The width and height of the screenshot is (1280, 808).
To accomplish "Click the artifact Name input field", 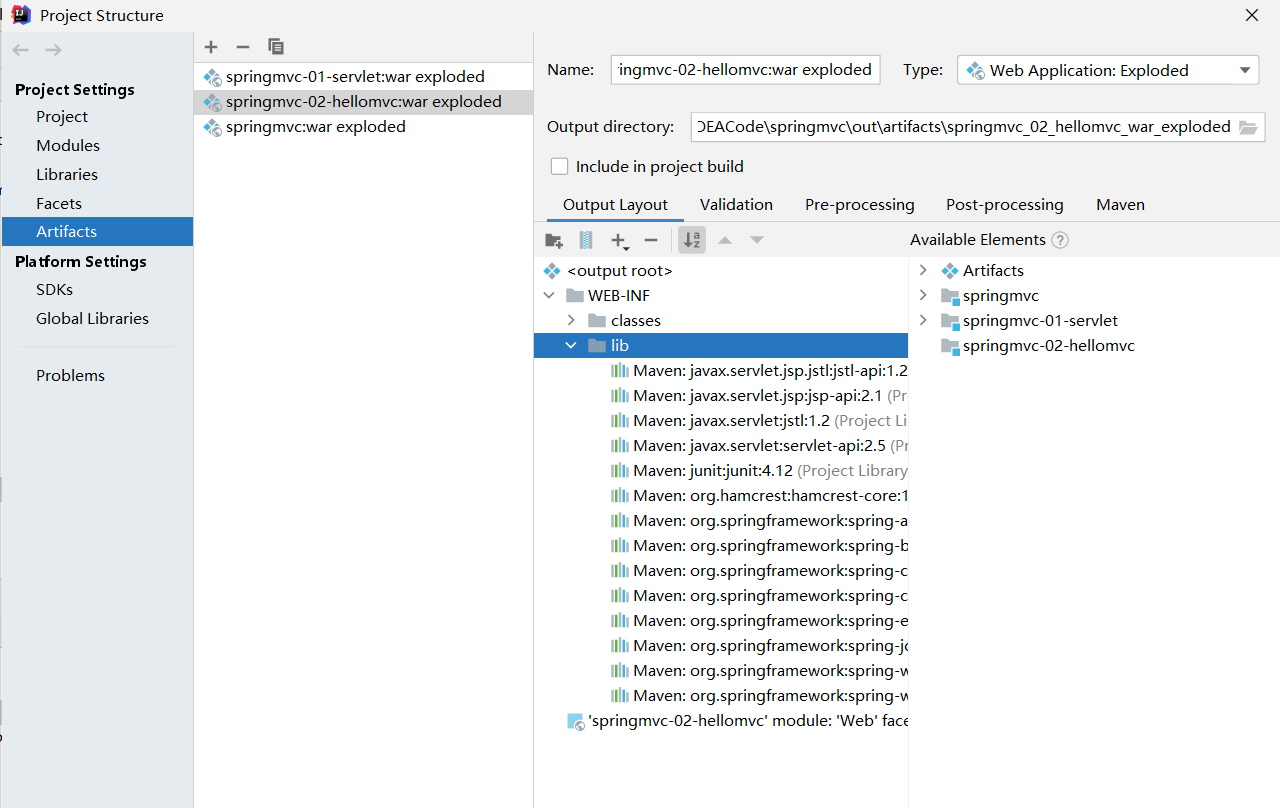I will tap(745, 70).
